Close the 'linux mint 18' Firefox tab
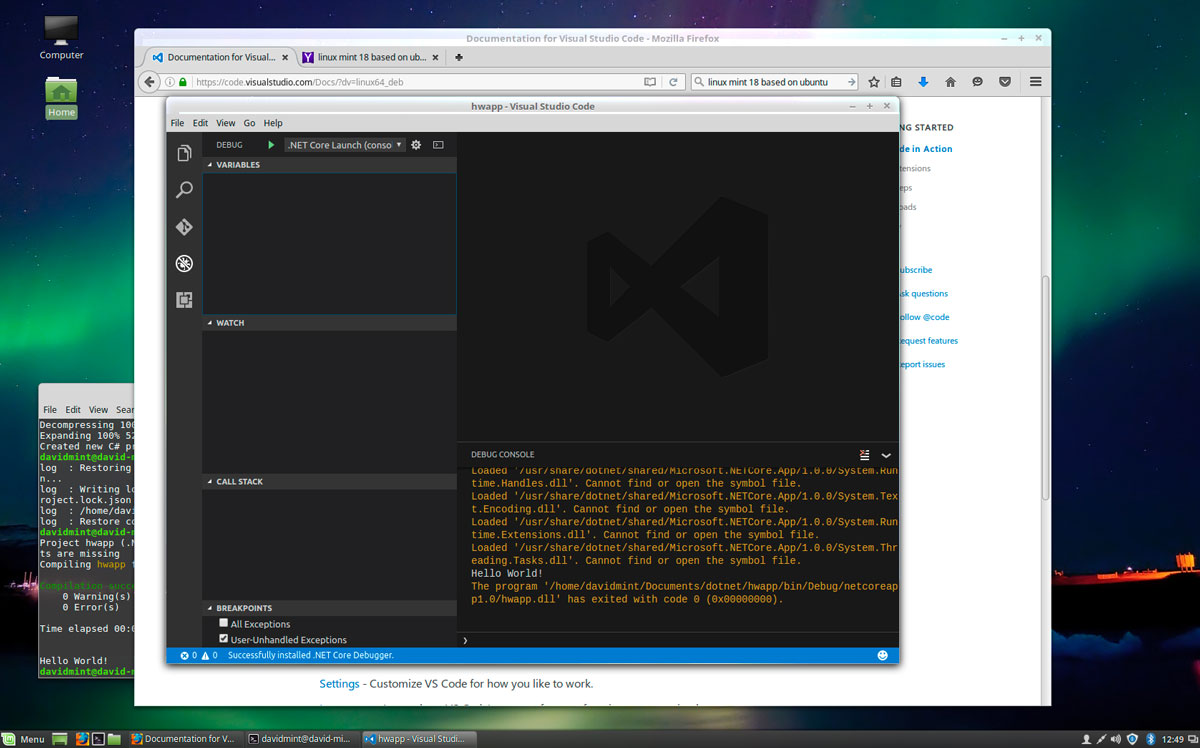 tap(435, 57)
